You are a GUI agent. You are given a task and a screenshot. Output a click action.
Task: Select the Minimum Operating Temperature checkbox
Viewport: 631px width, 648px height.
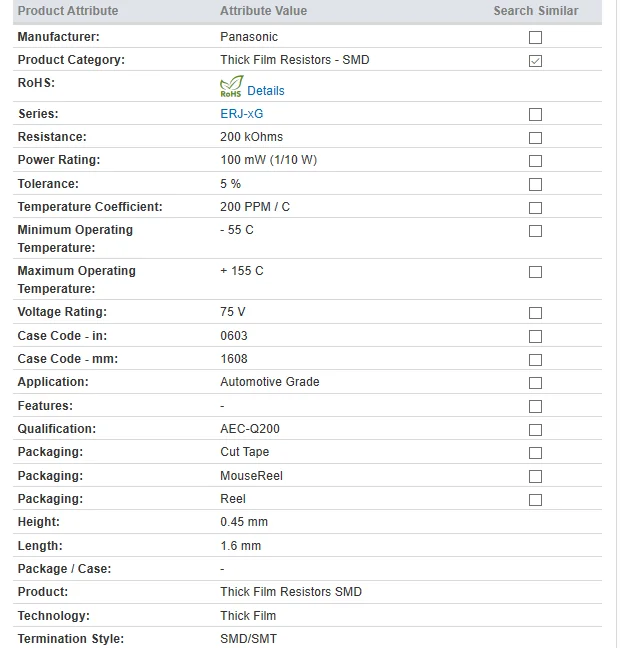pos(535,231)
